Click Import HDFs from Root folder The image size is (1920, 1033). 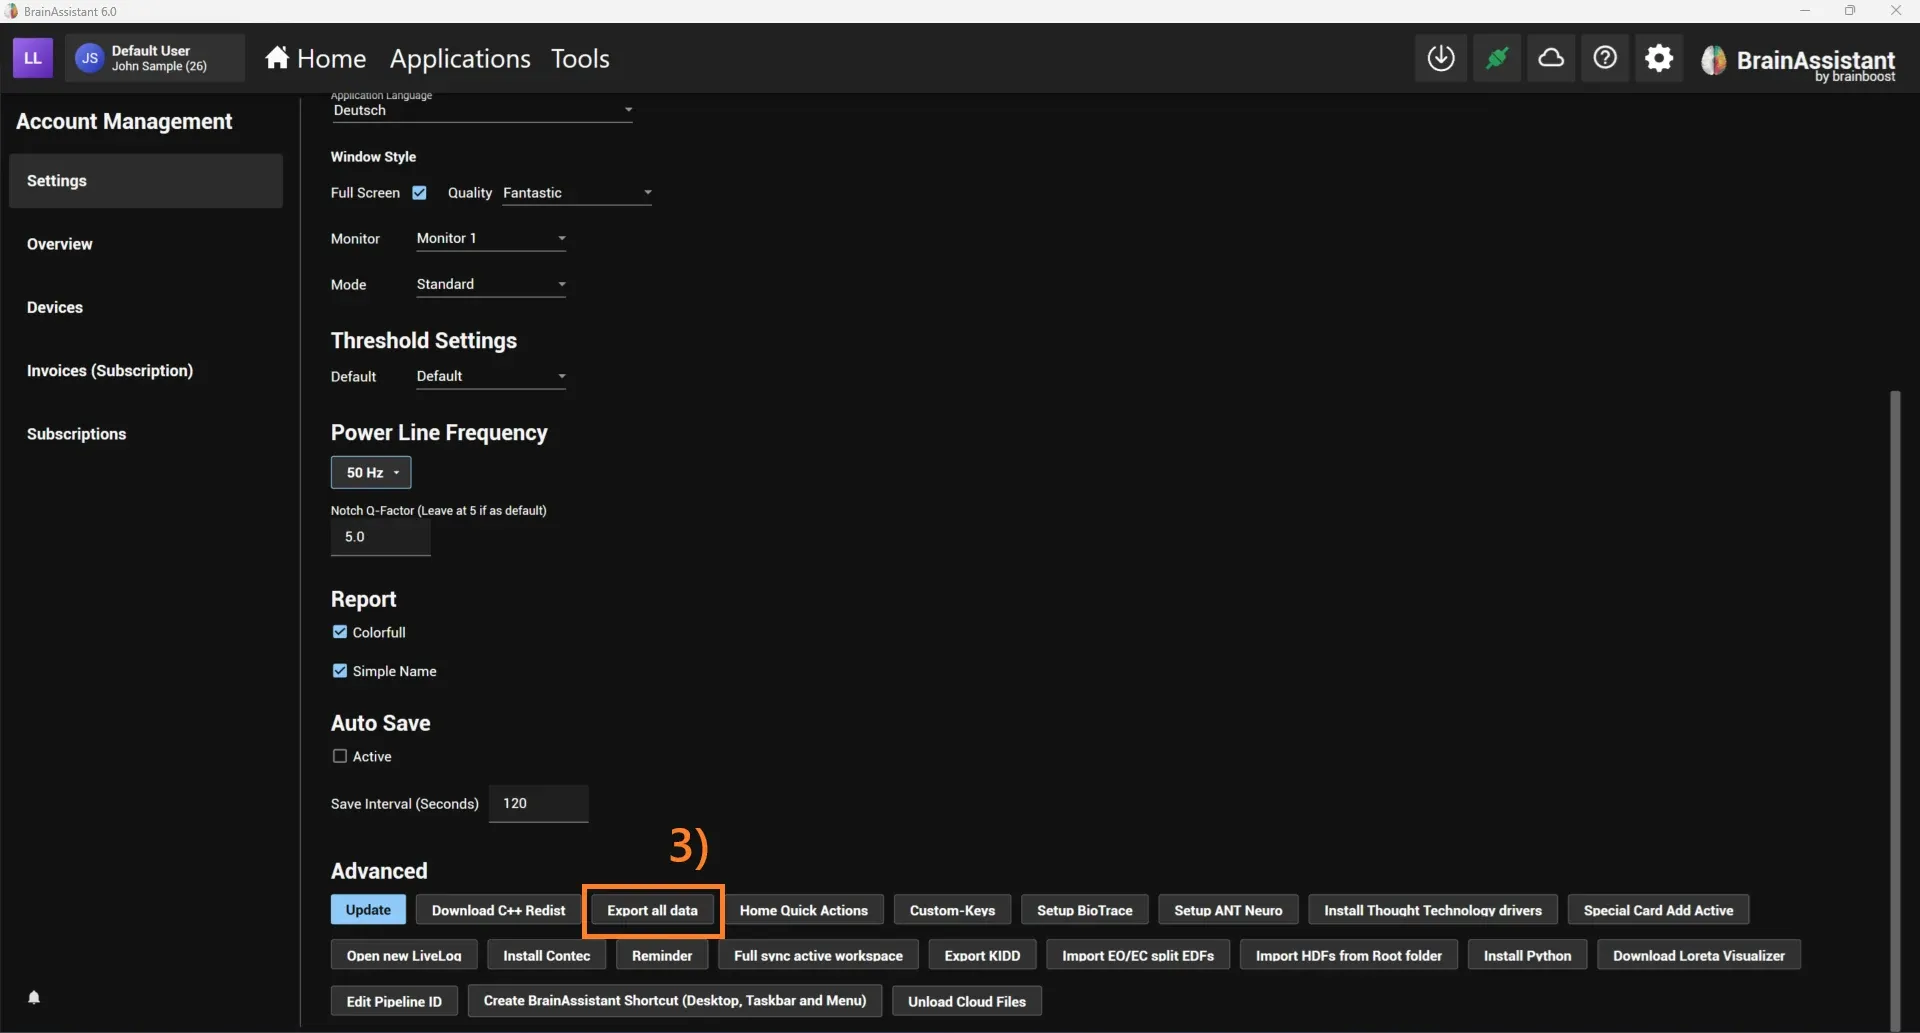tap(1349, 955)
